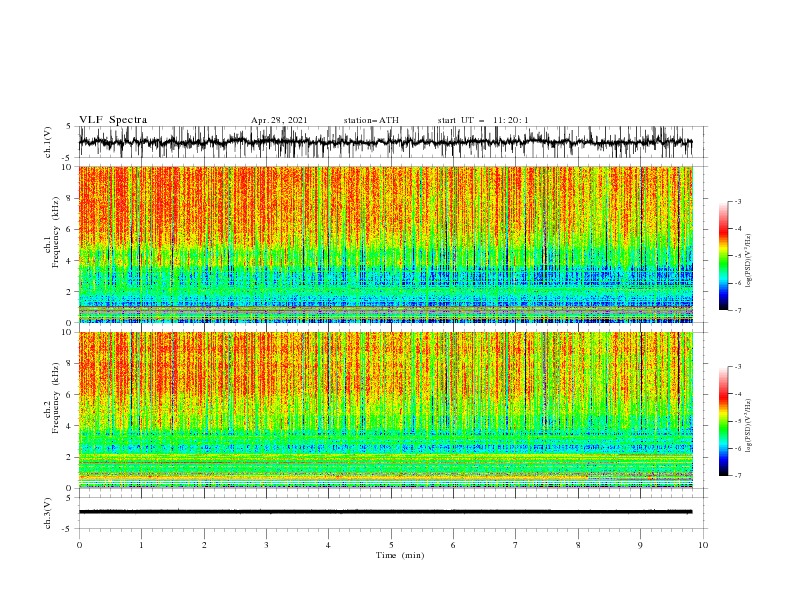Image resolution: width=792 pixels, height=612 pixels.
Task: Click the "station=ATH" header label
Action: [371, 120]
